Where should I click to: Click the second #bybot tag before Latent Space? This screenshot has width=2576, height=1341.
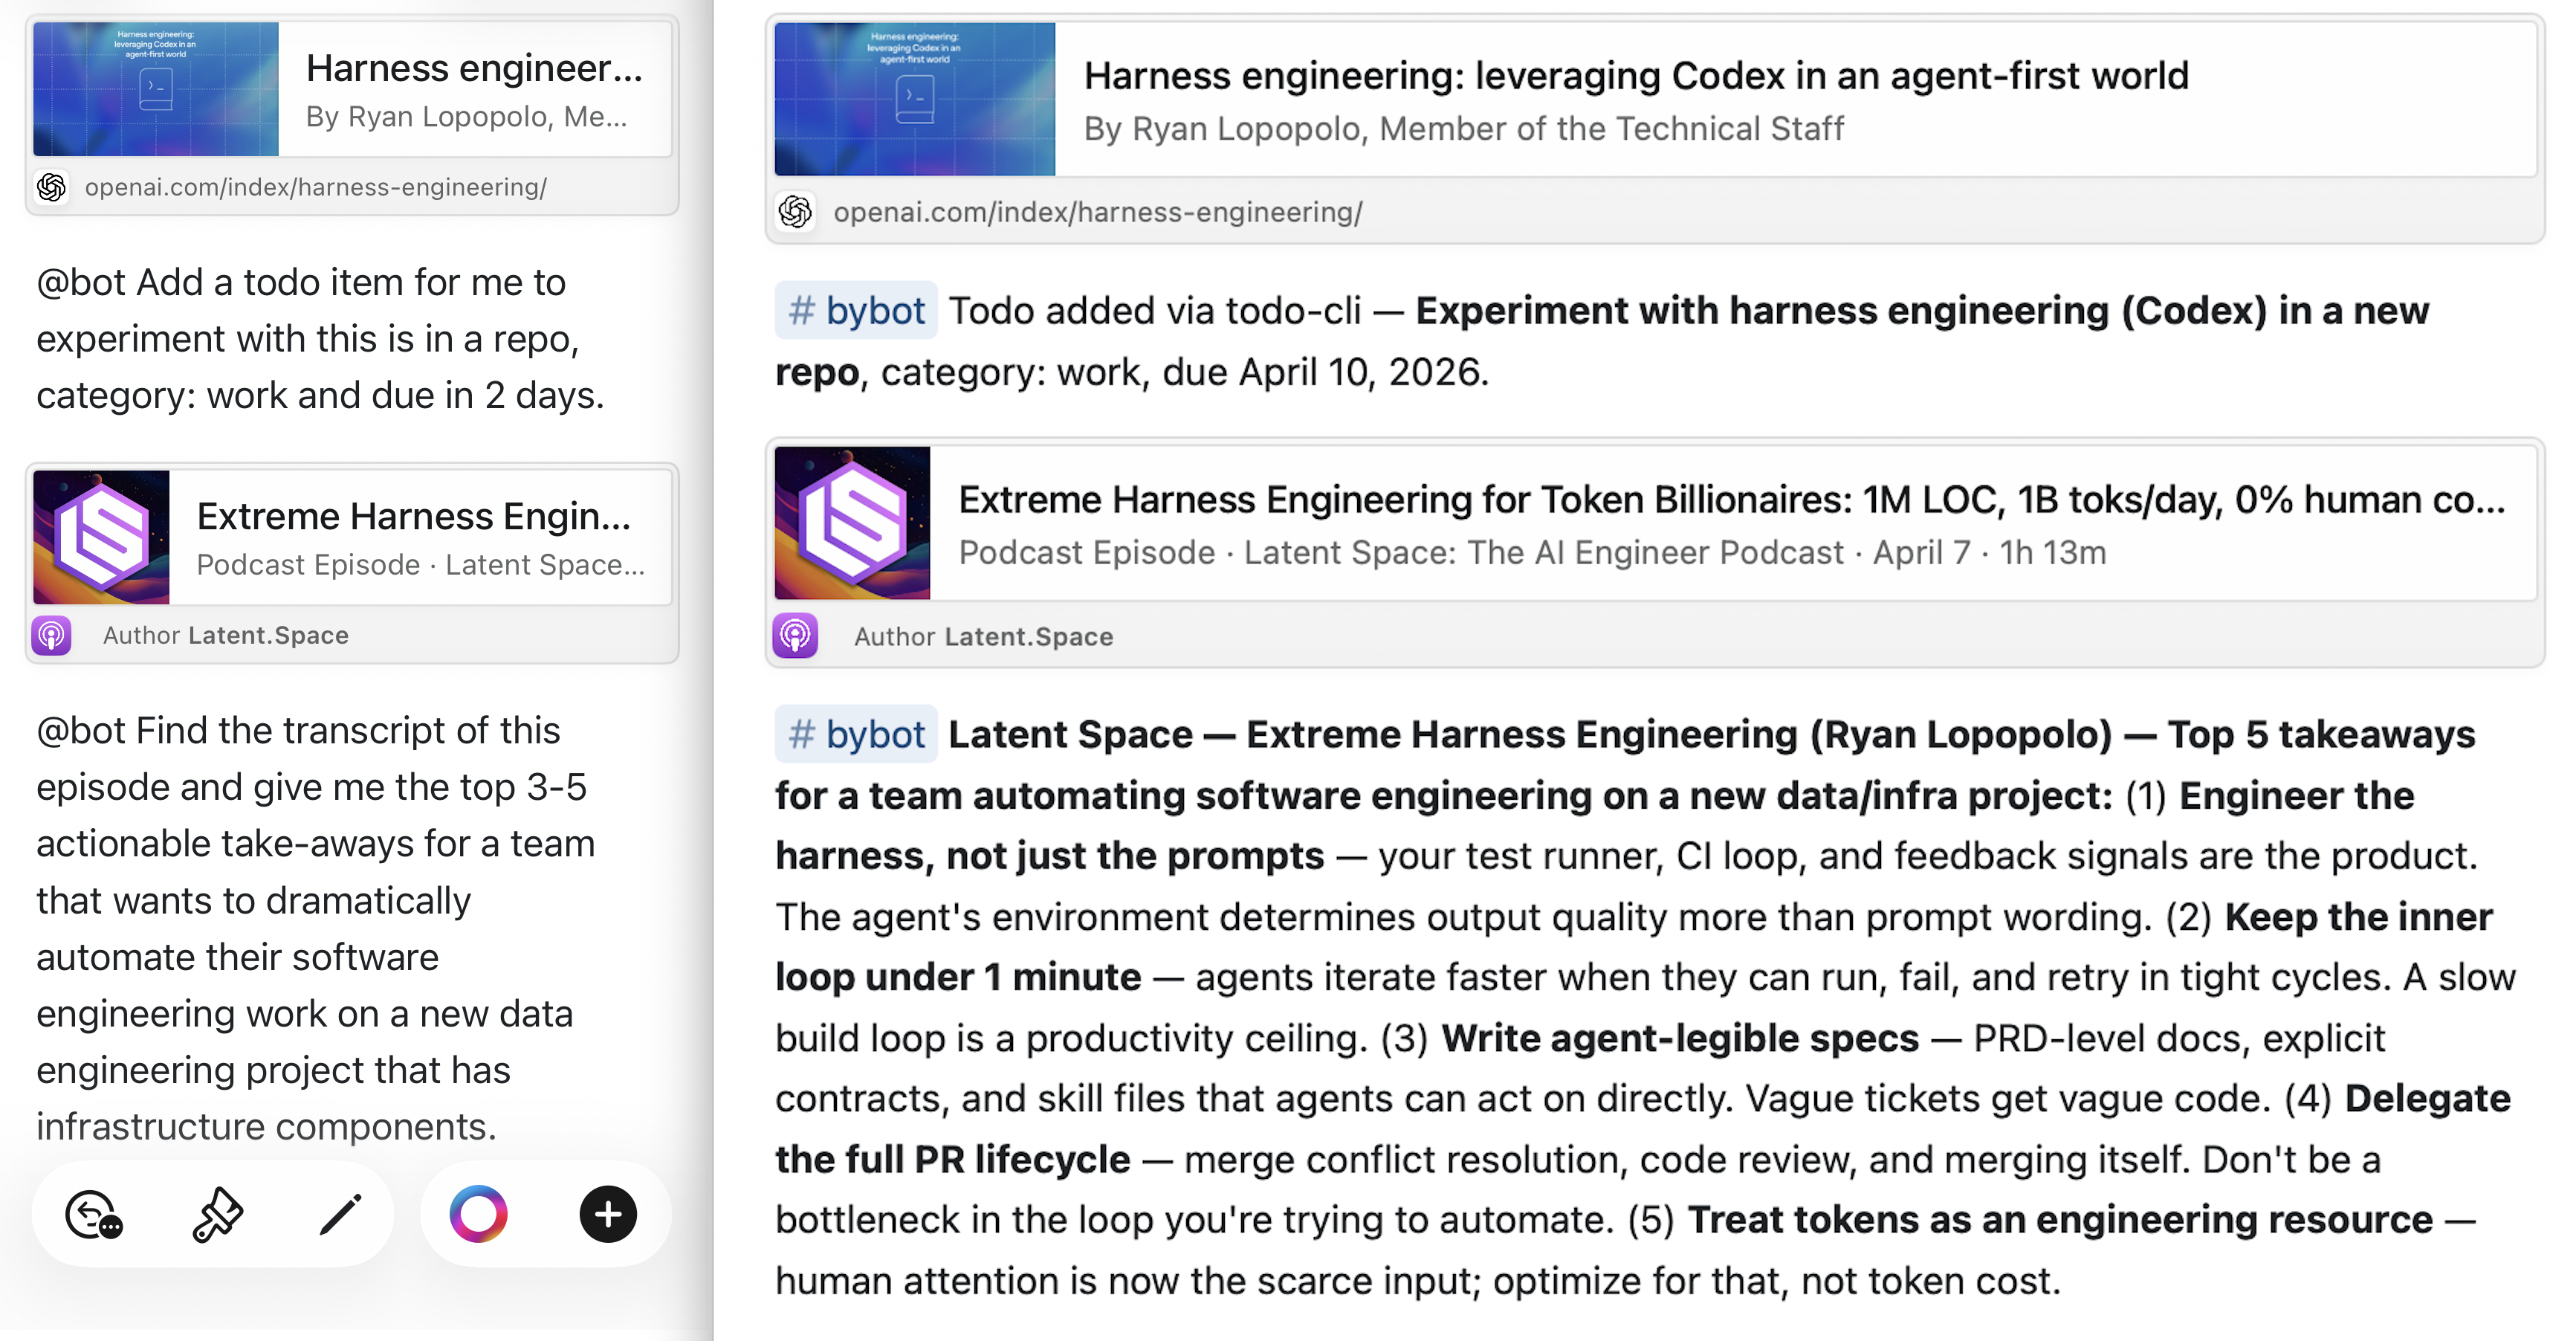[x=857, y=735]
